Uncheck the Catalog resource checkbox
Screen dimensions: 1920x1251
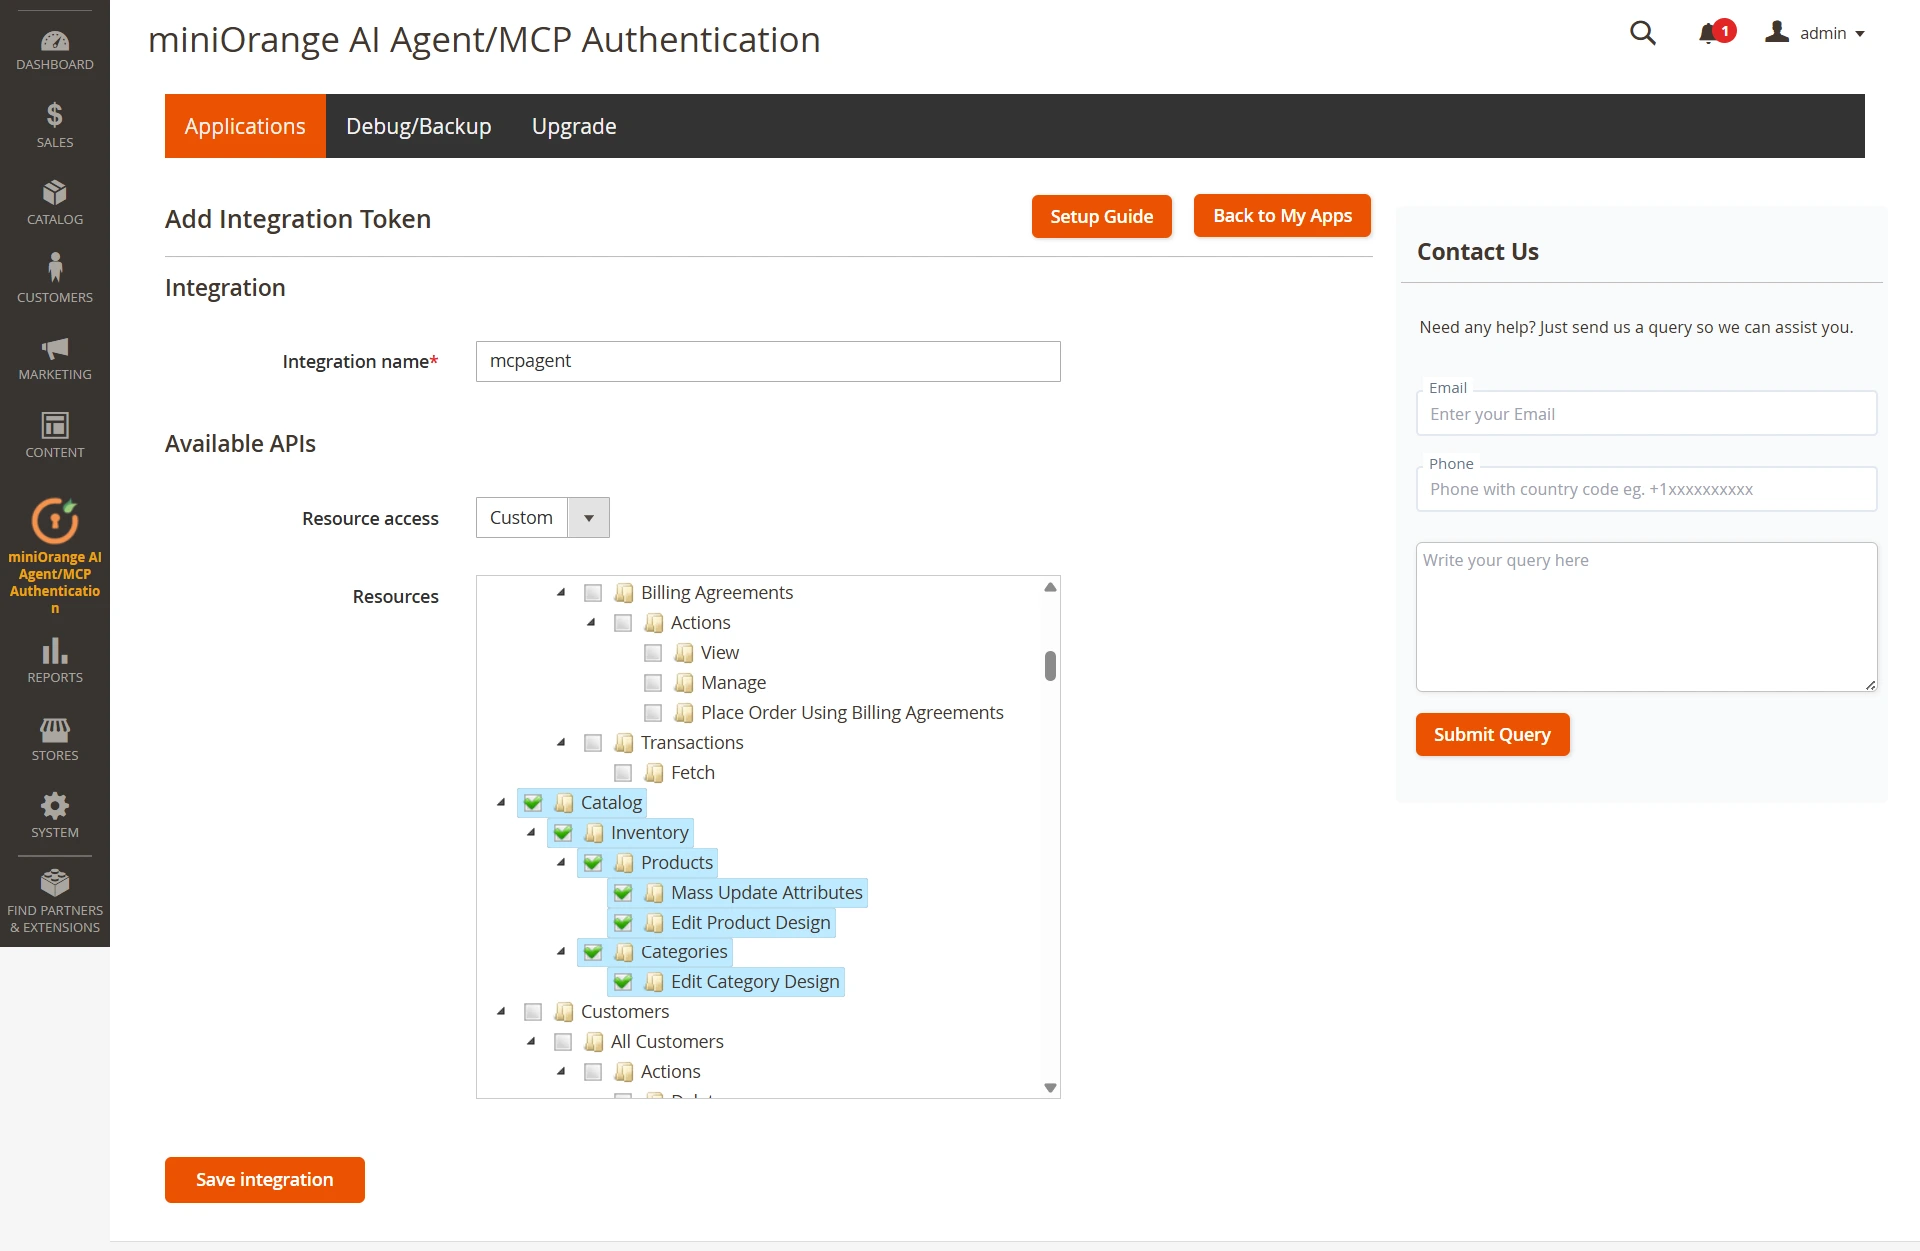(x=533, y=803)
